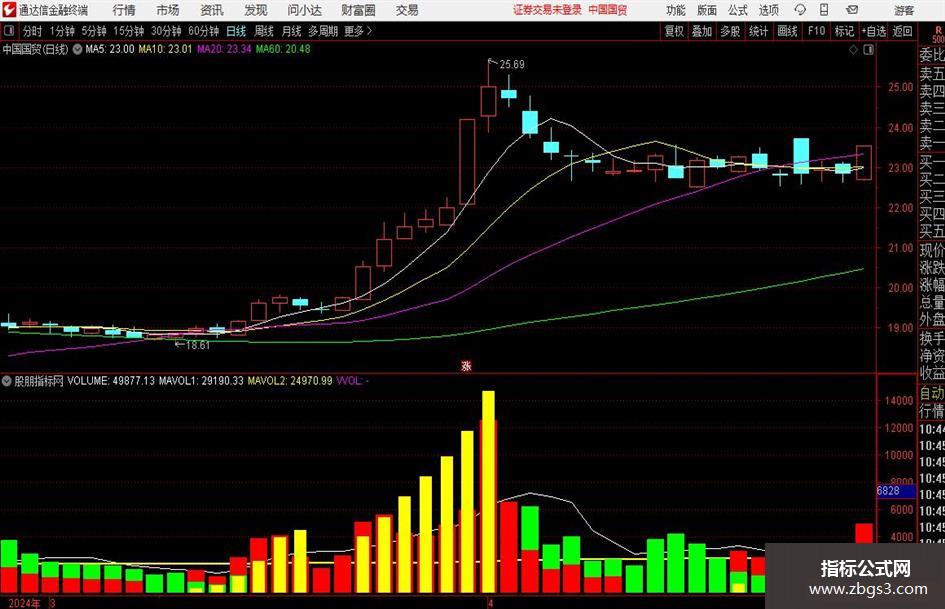
Task: Click the 游客 guest account label
Action: pyautogui.click(x=904, y=10)
